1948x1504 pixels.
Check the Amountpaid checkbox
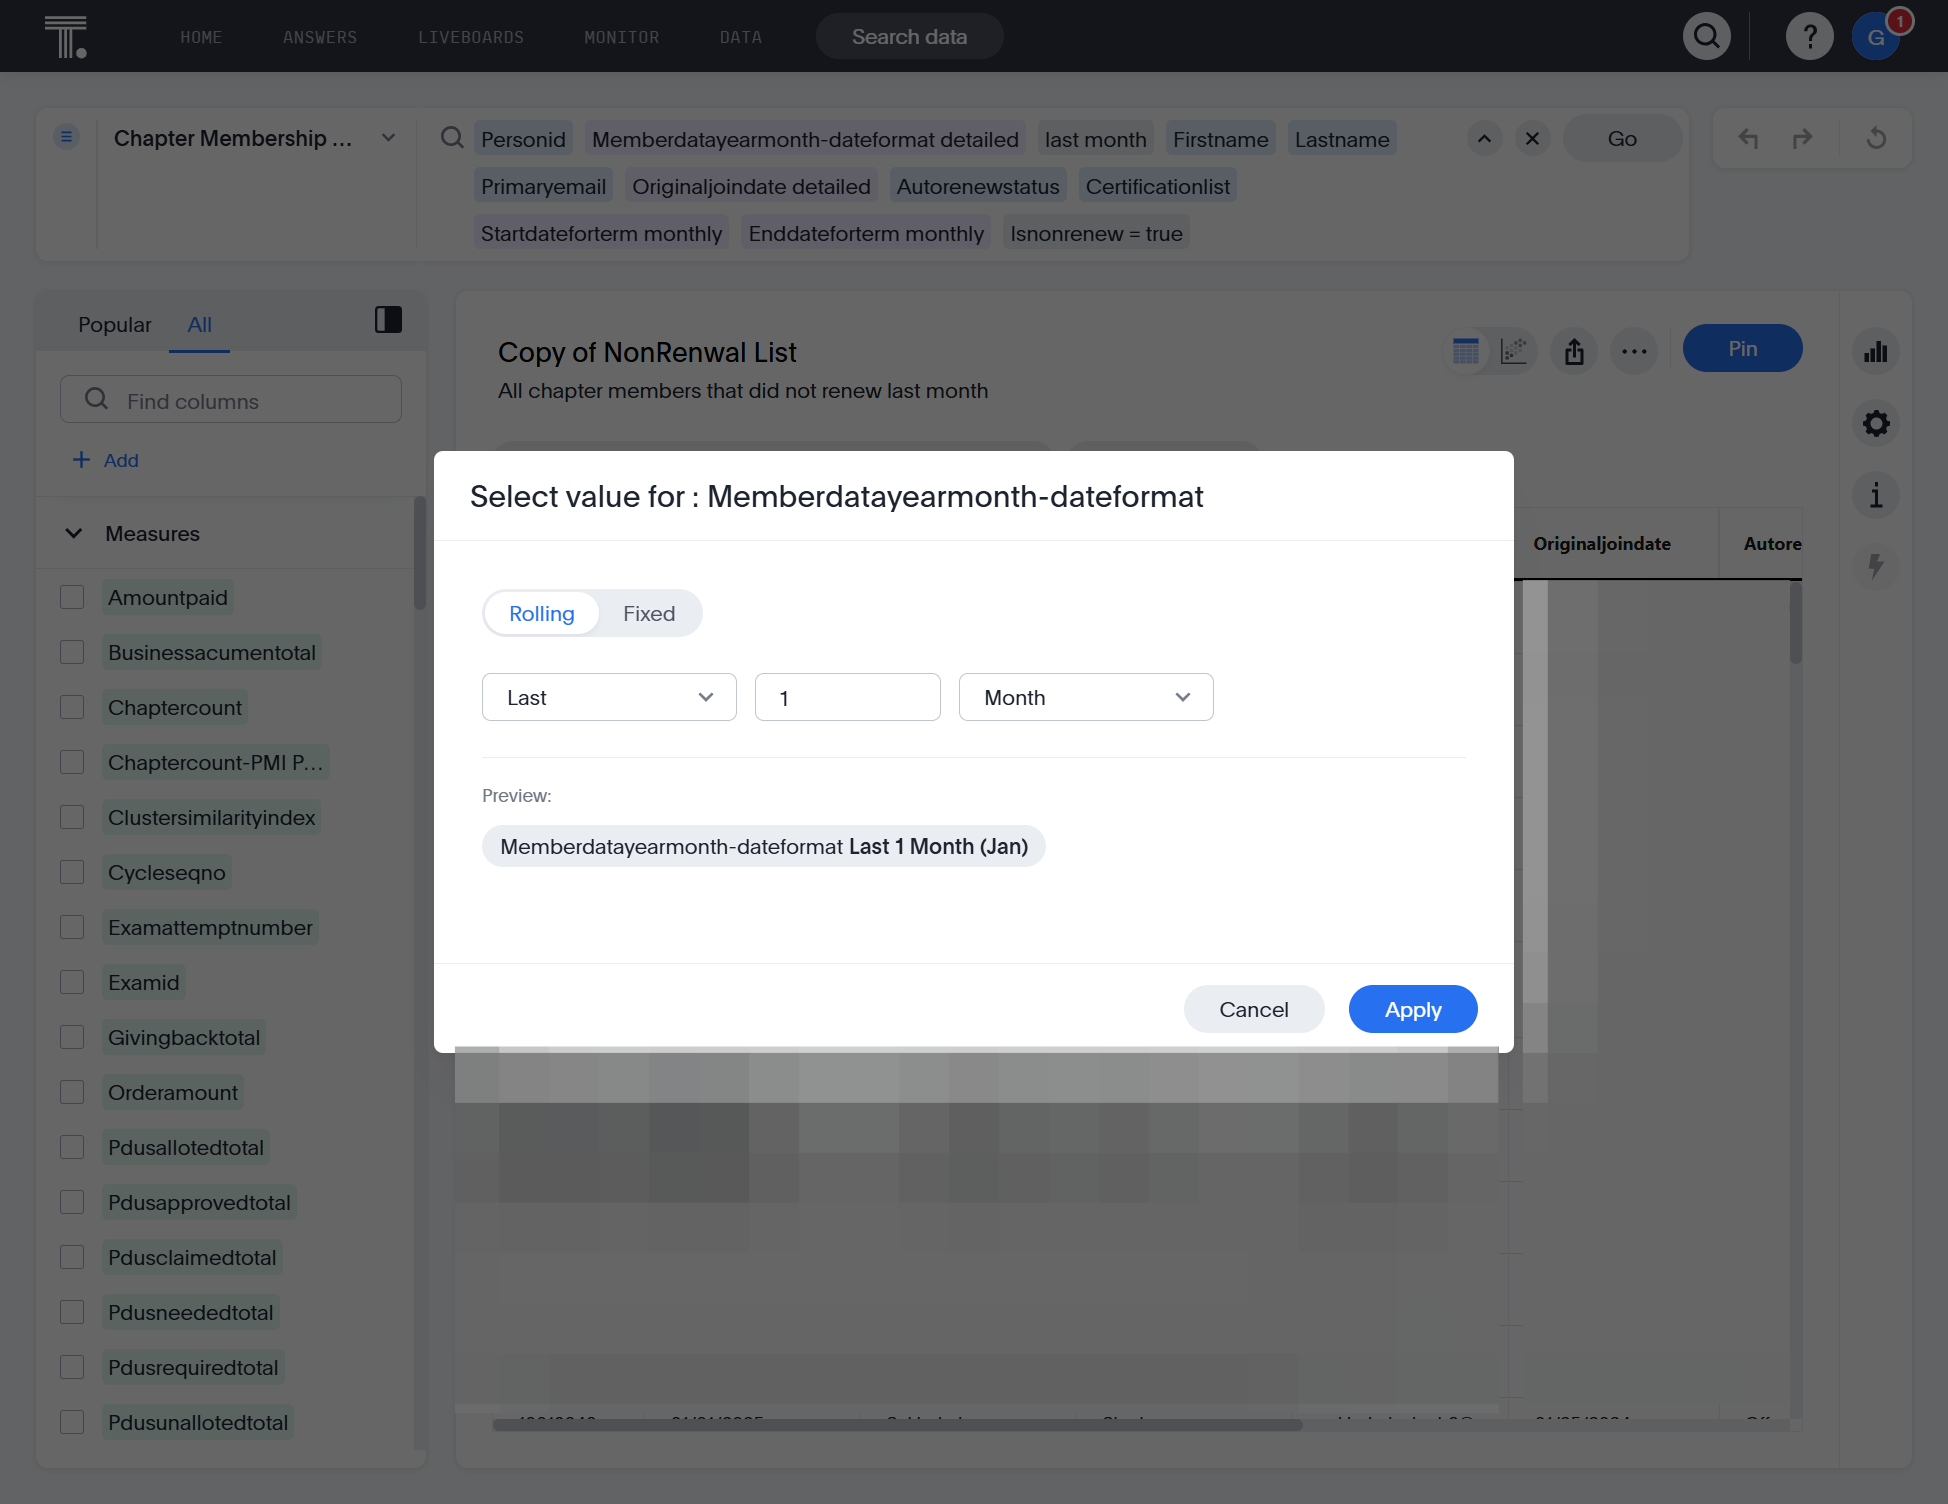72,597
